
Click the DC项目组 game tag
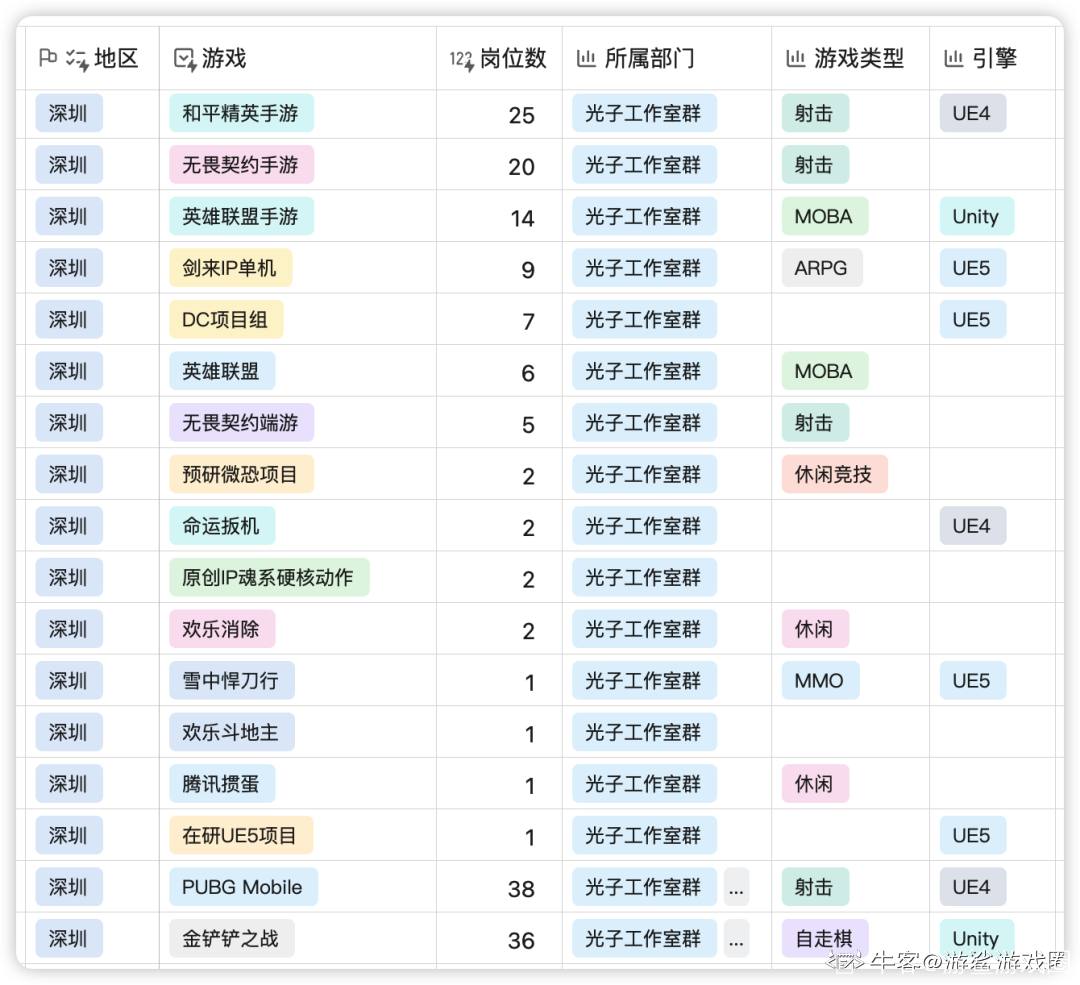[226, 320]
